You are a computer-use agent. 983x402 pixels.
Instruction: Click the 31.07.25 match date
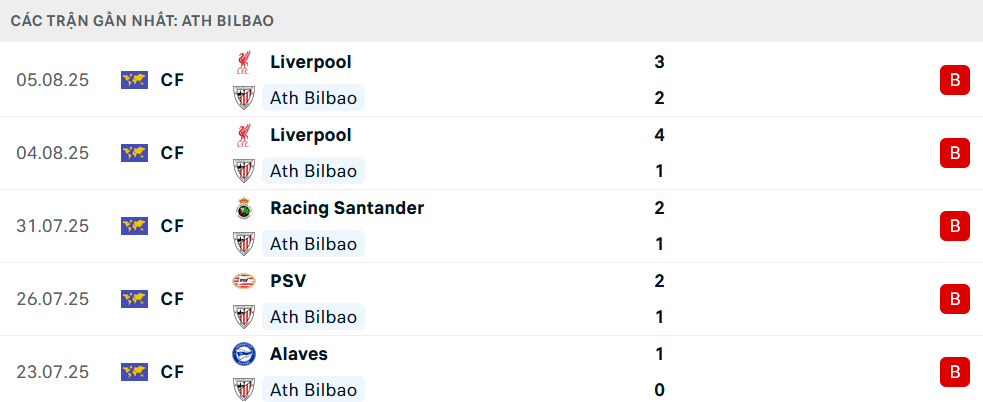click(x=53, y=226)
